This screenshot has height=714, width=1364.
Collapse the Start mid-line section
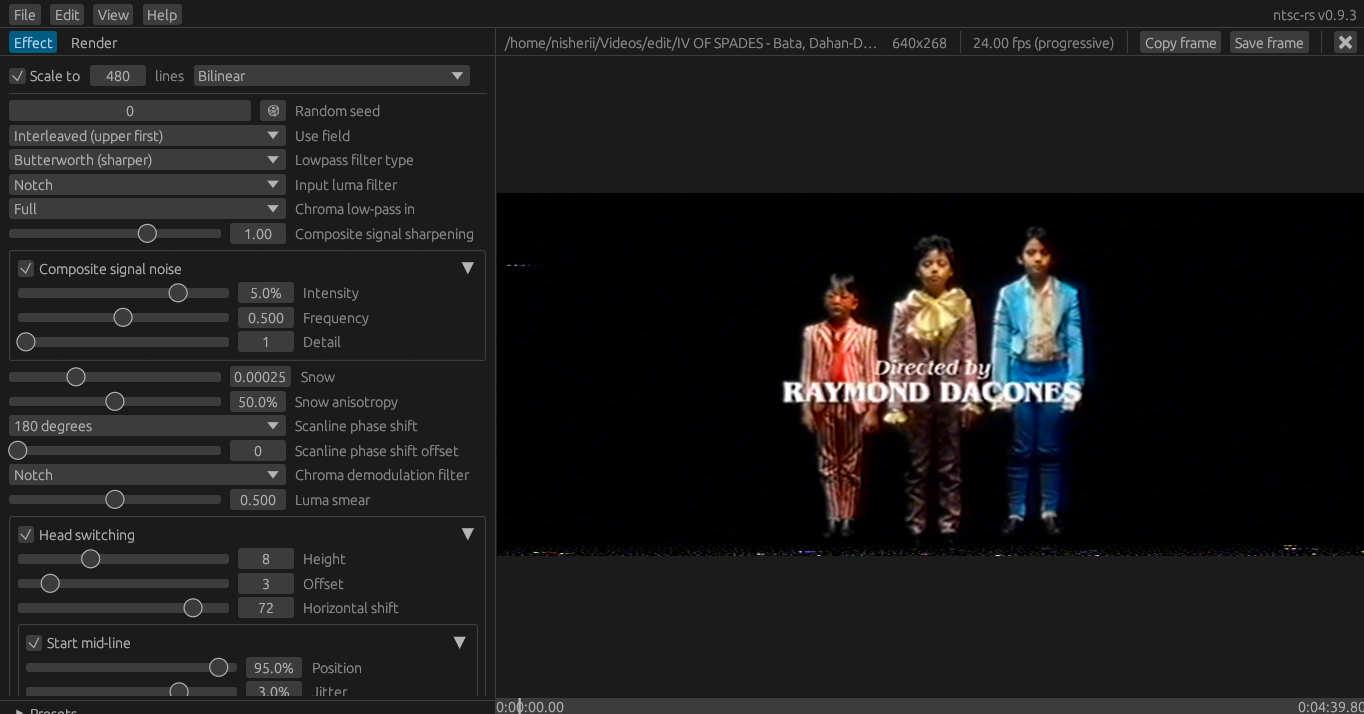[x=459, y=642]
